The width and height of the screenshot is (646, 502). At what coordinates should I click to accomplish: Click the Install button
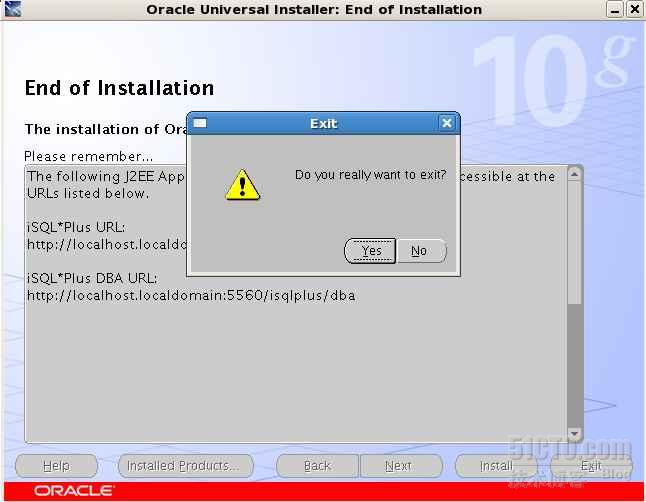(x=496, y=466)
